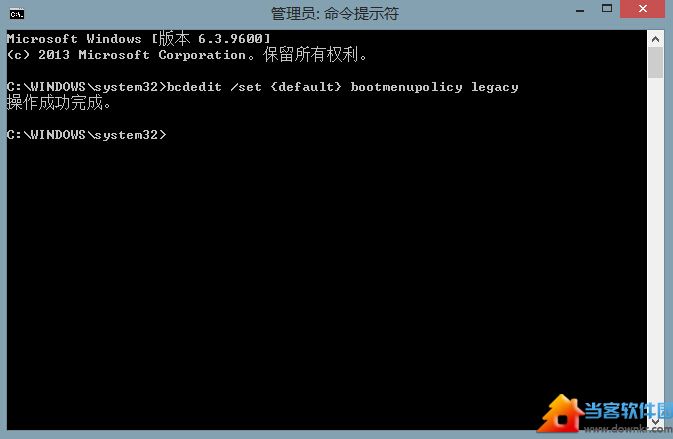The width and height of the screenshot is (673, 439).
Task: Click the www.downkr.com watermark link
Action: (x=628, y=428)
